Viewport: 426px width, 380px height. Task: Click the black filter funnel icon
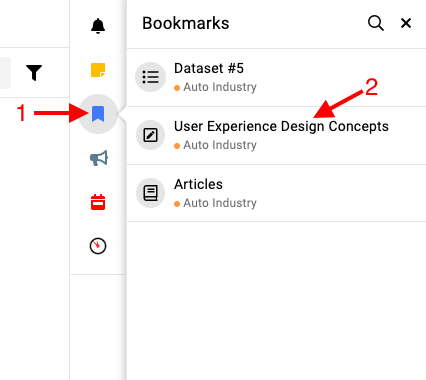tap(34, 72)
